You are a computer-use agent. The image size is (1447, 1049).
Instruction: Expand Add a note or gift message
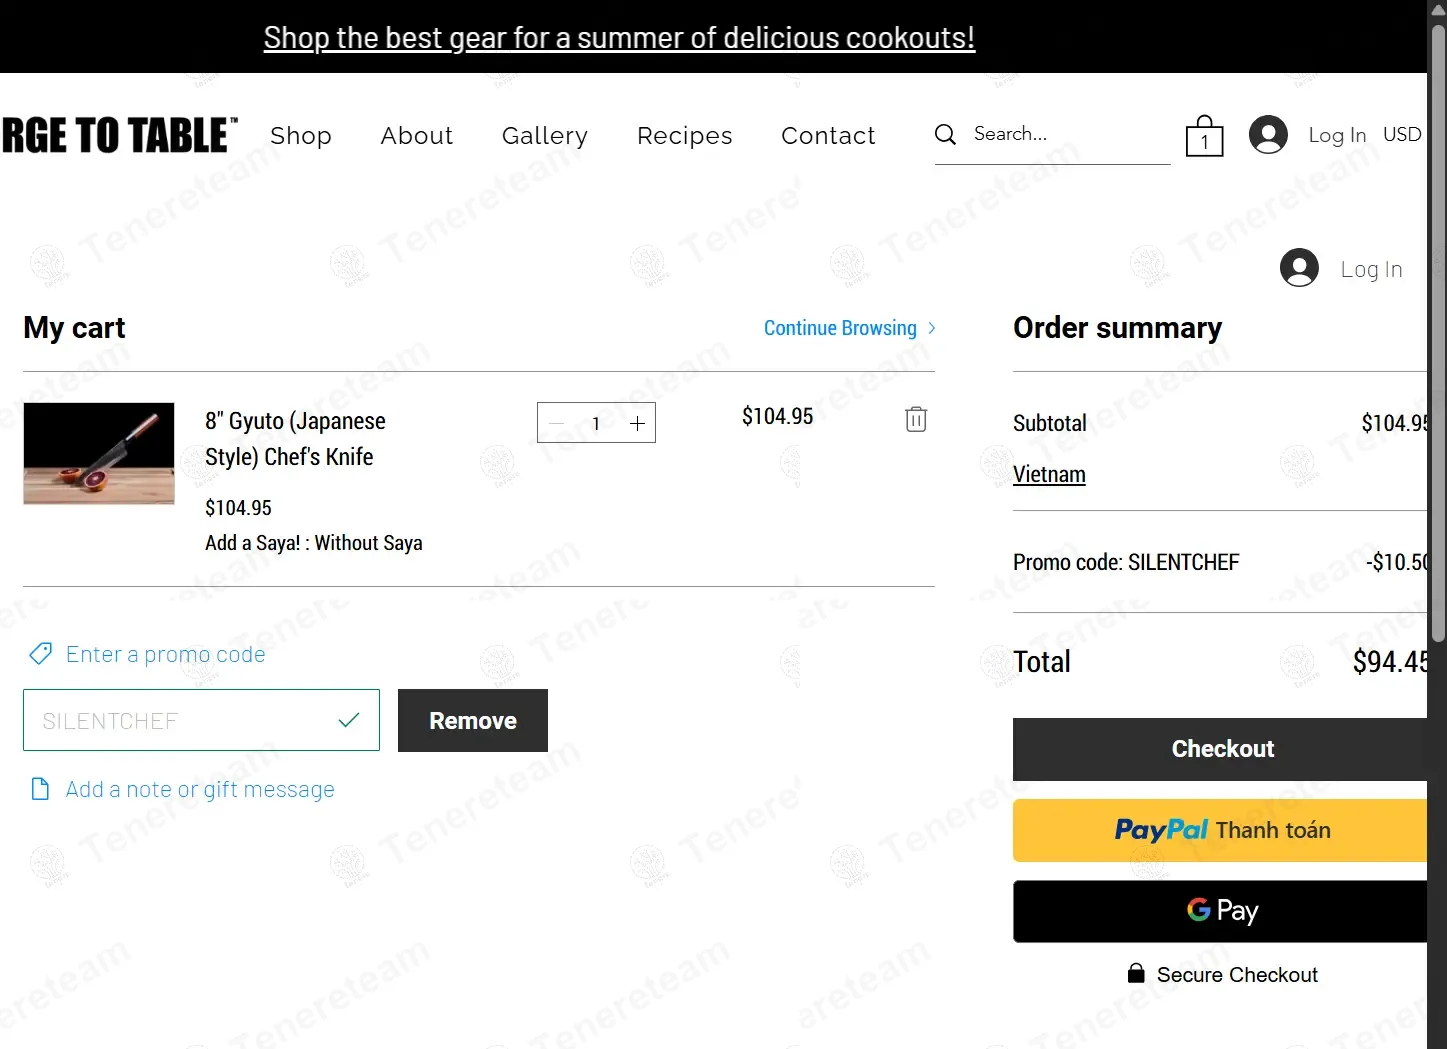pos(200,789)
